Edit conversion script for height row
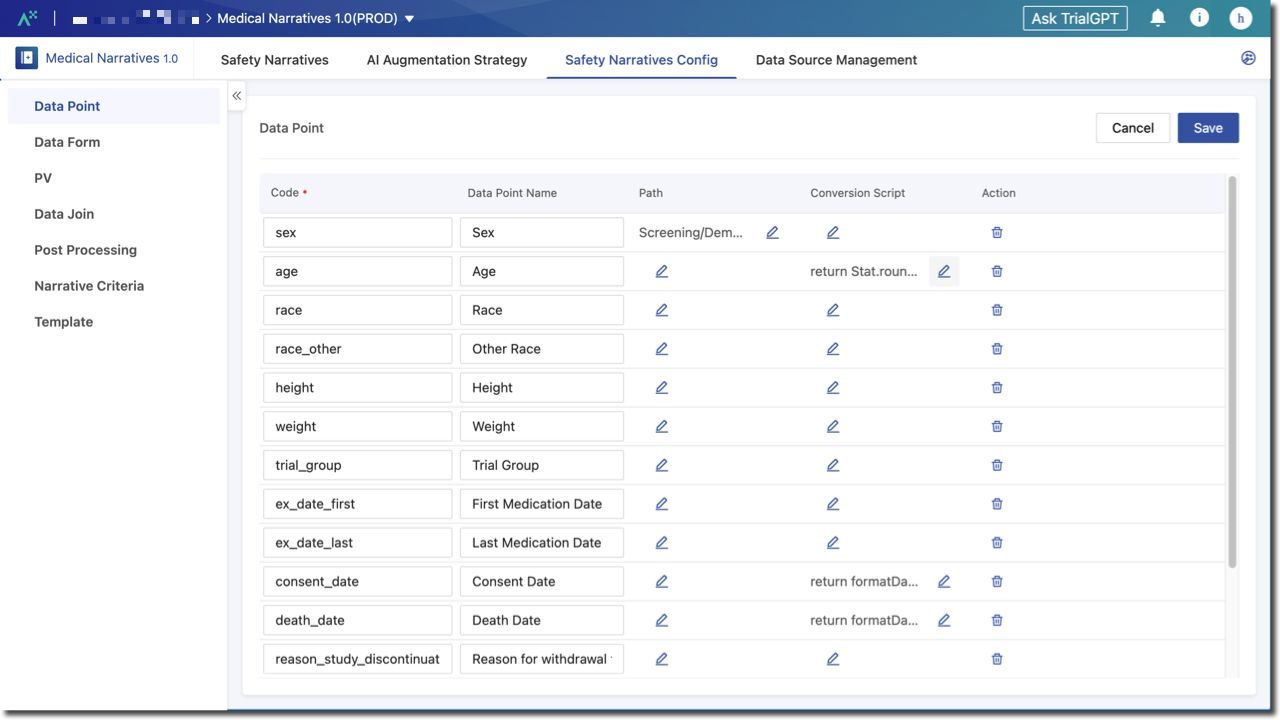Screen dimensions: 1280x720 [833, 388]
